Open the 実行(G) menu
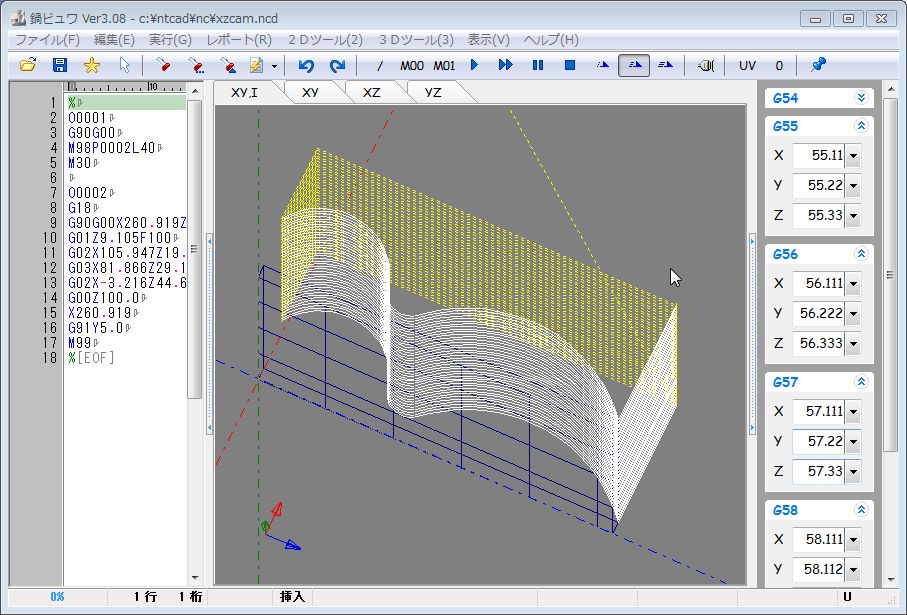 point(170,40)
